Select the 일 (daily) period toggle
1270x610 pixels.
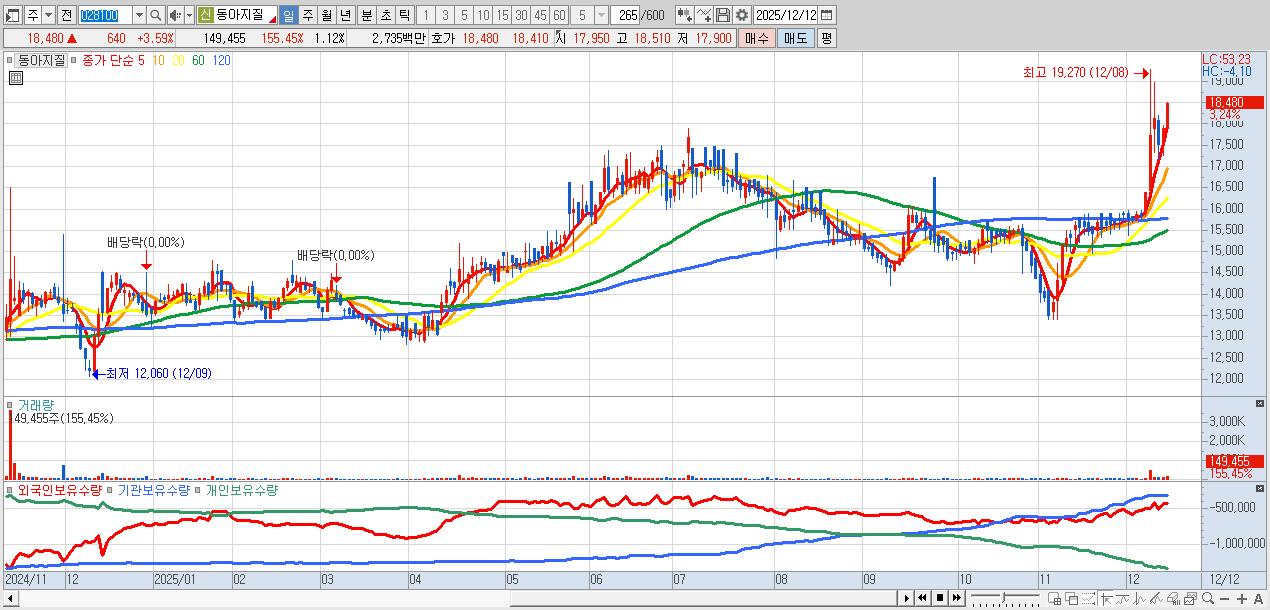(x=289, y=15)
